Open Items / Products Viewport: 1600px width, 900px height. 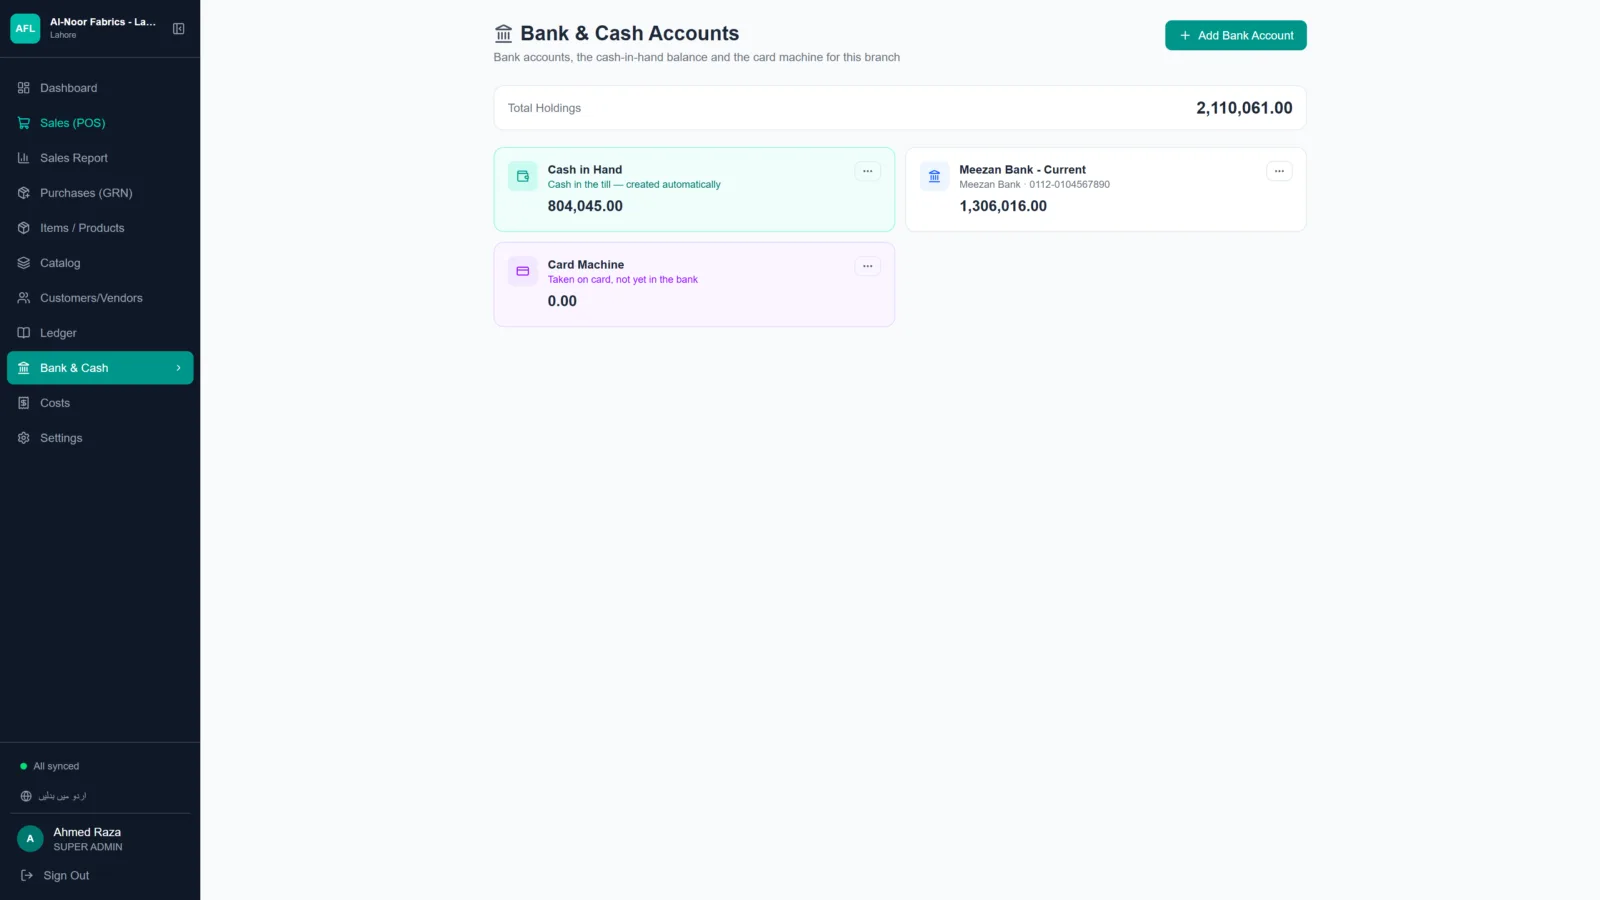[x=100, y=228]
